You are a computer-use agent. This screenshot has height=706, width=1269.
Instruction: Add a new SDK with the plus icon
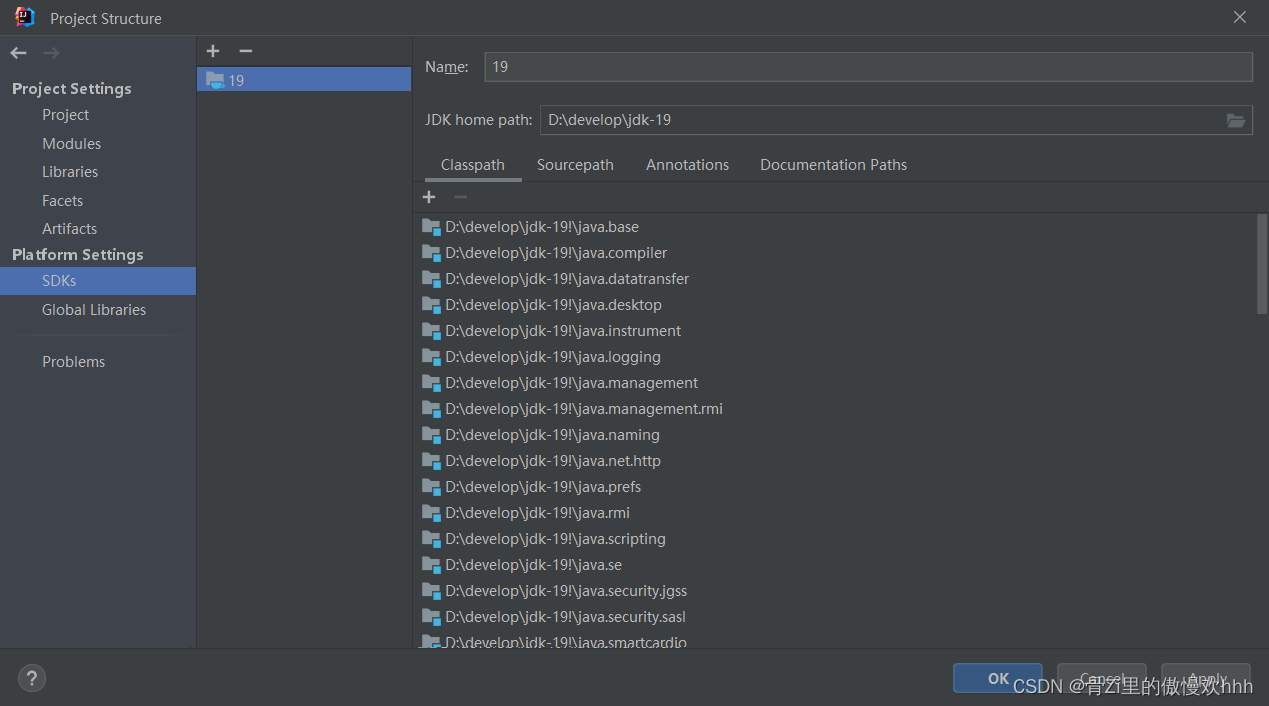tap(213, 51)
